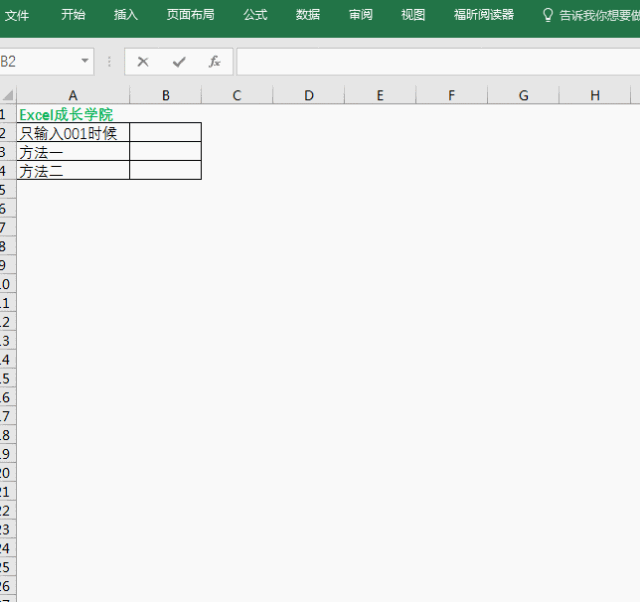This screenshot has height=602, width=640.
Task: Select cell containing 方法二
Action: (x=73, y=170)
